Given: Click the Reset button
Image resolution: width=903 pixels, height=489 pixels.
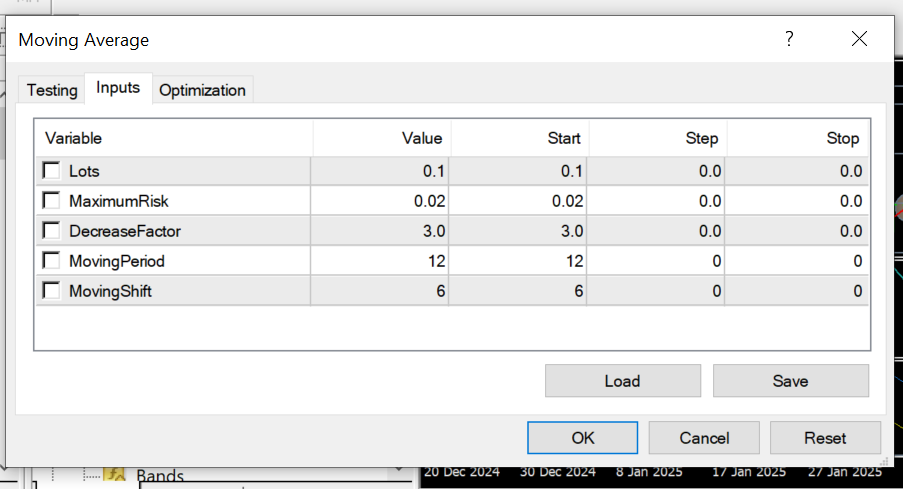Looking at the screenshot, I should pos(825,438).
